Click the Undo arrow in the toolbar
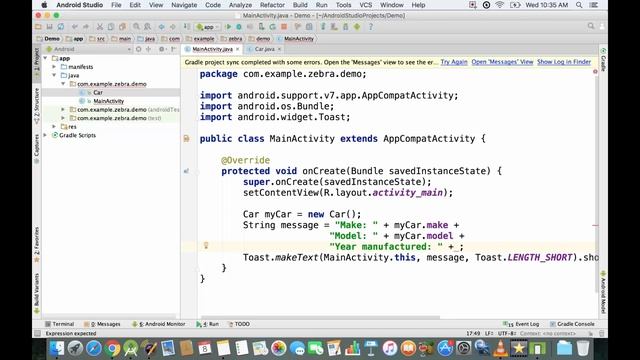The image size is (640, 360). tap(75, 27)
